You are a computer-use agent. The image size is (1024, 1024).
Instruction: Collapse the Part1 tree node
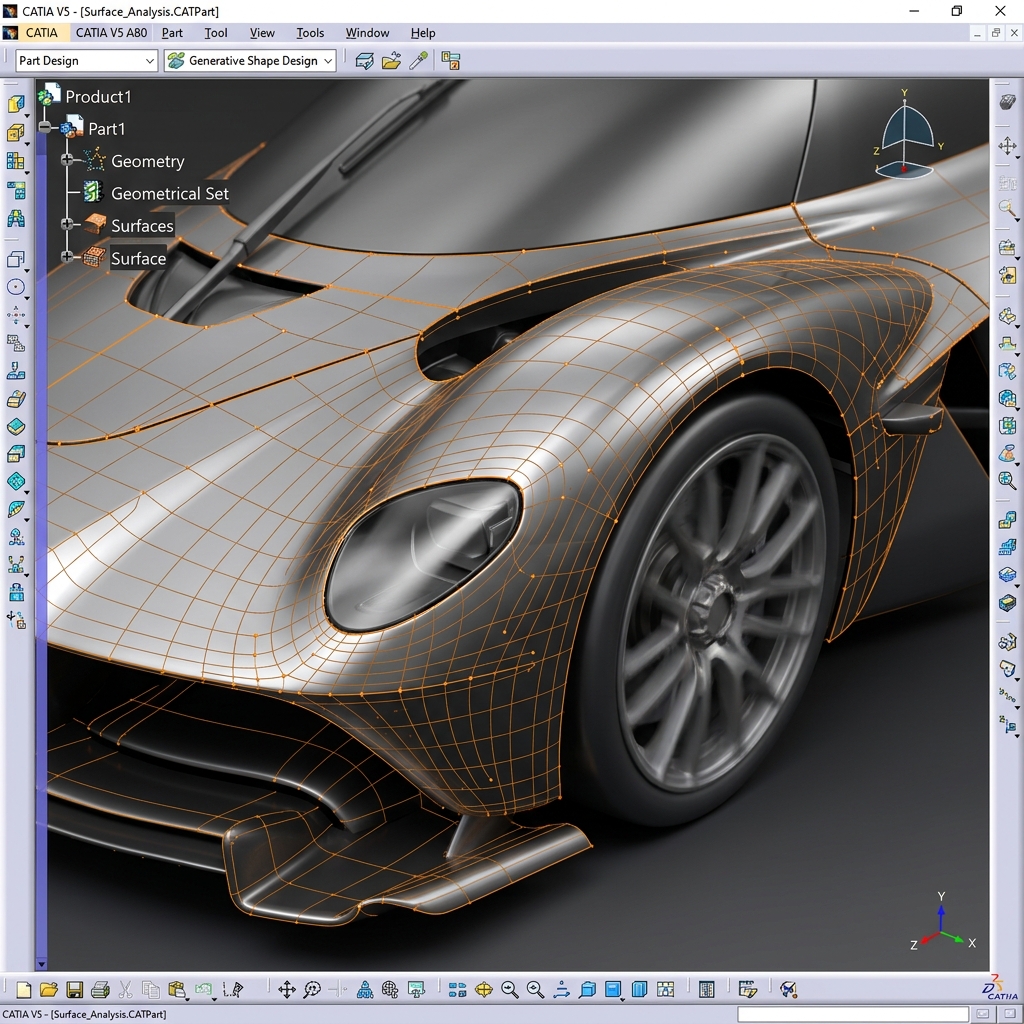click(x=44, y=127)
